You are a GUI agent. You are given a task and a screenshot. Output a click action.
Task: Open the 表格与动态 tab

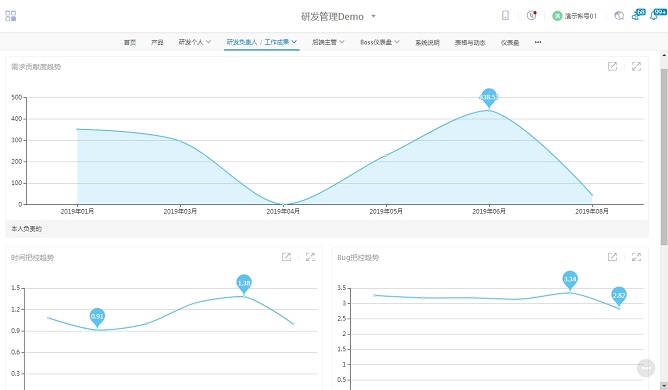point(470,42)
